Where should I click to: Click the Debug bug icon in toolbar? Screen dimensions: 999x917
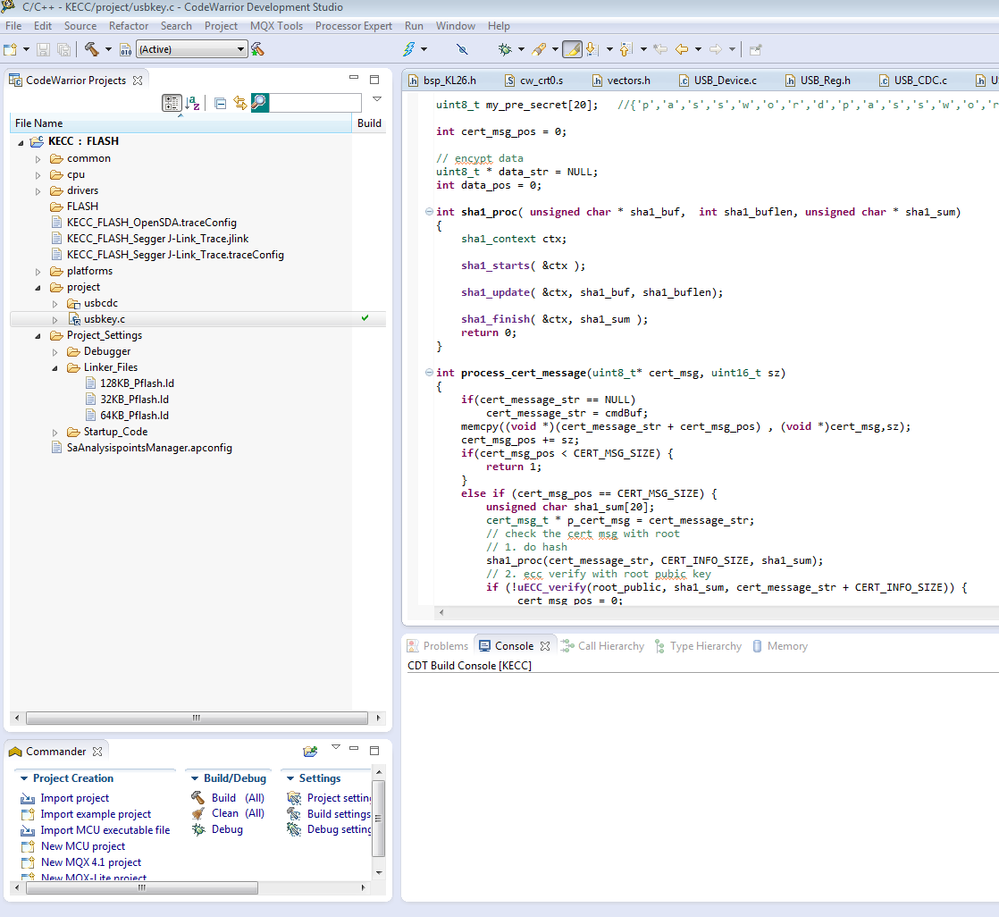pyautogui.click(x=505, y=49)
